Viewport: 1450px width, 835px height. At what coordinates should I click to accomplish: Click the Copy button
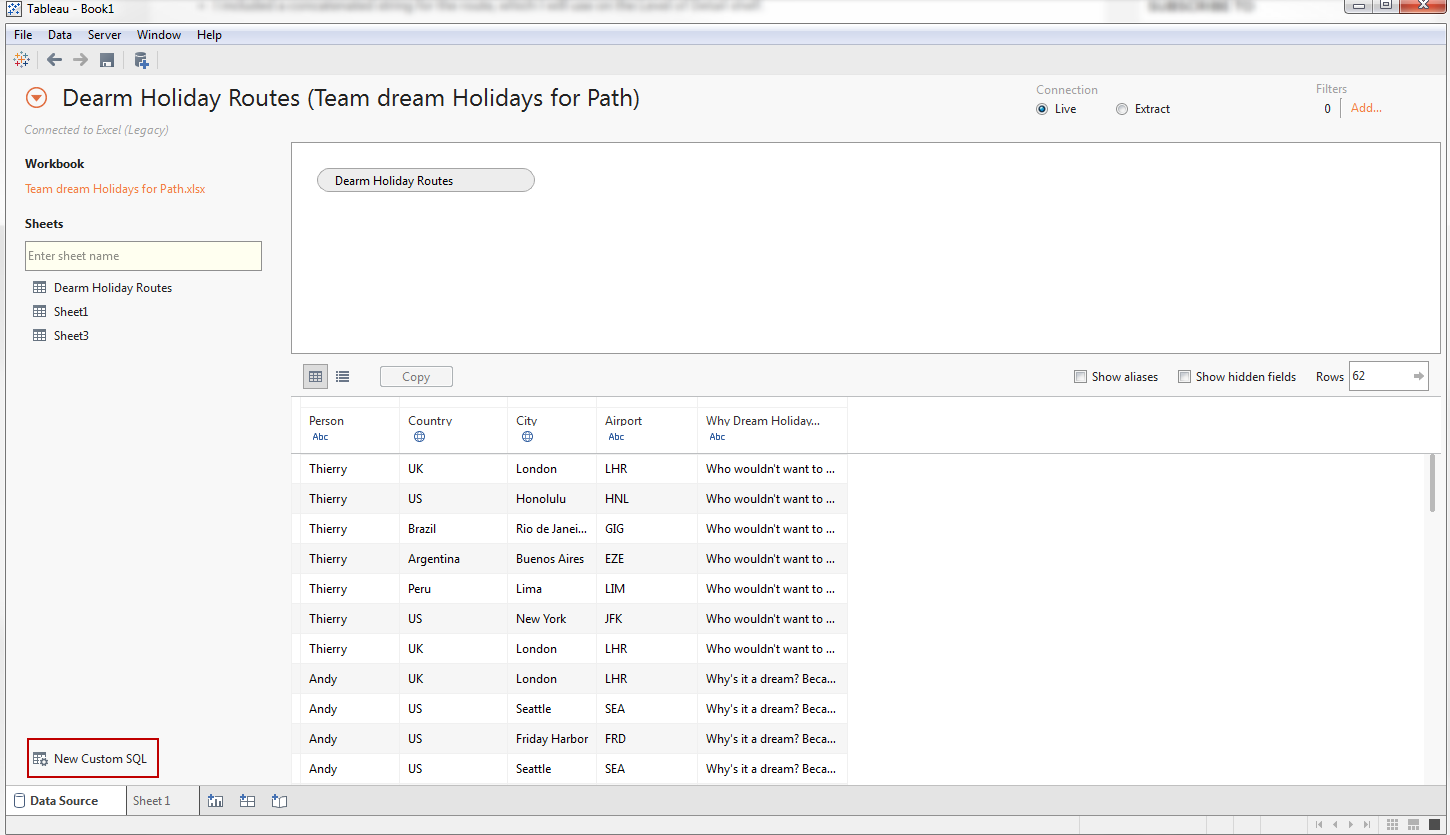click(416, 377)
